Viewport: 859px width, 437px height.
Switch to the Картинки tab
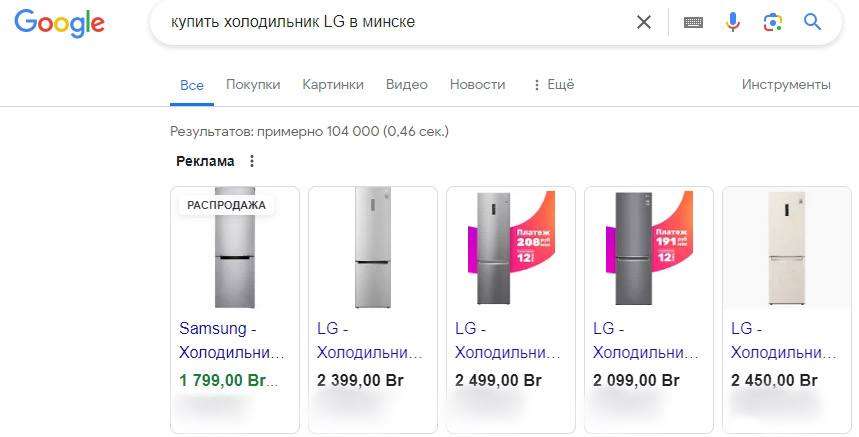point(333,85)
